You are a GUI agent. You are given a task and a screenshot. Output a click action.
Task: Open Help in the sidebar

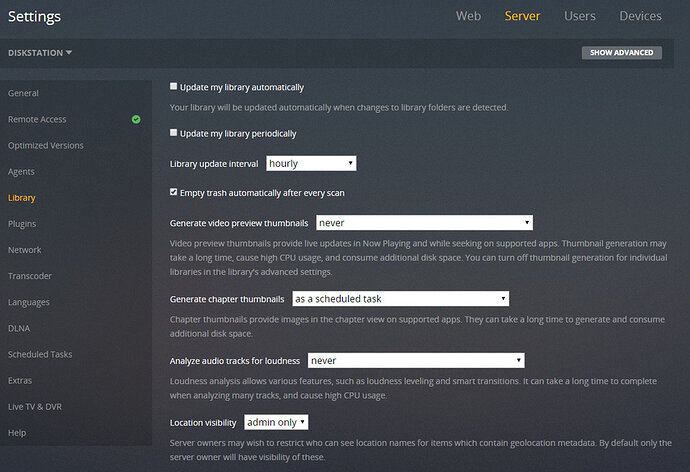[17, 433]
